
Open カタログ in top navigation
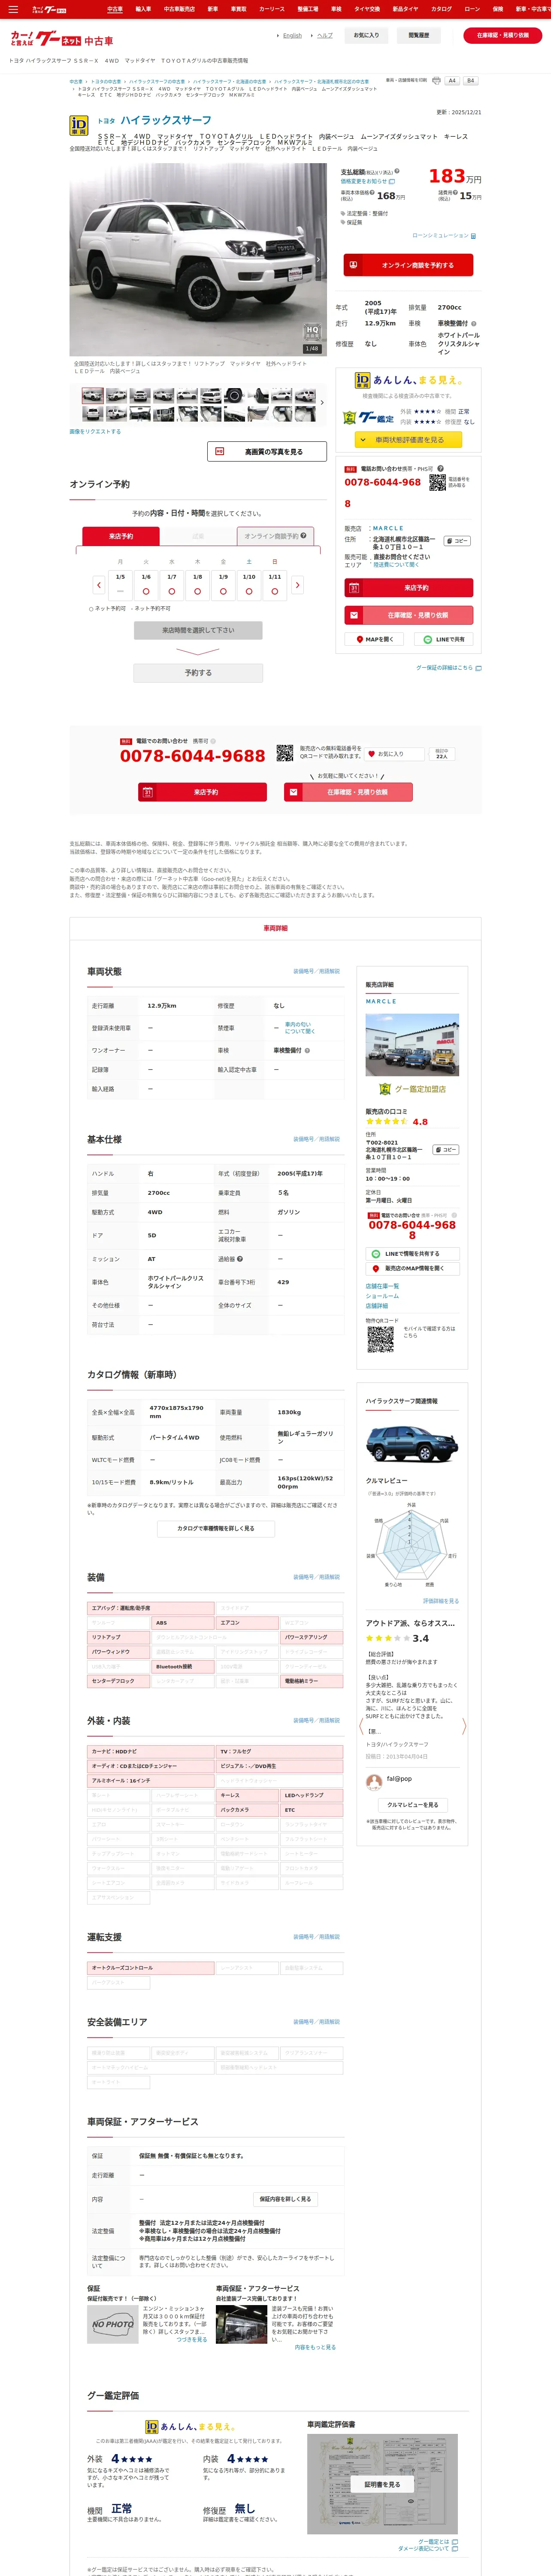(x=441, y=9)
